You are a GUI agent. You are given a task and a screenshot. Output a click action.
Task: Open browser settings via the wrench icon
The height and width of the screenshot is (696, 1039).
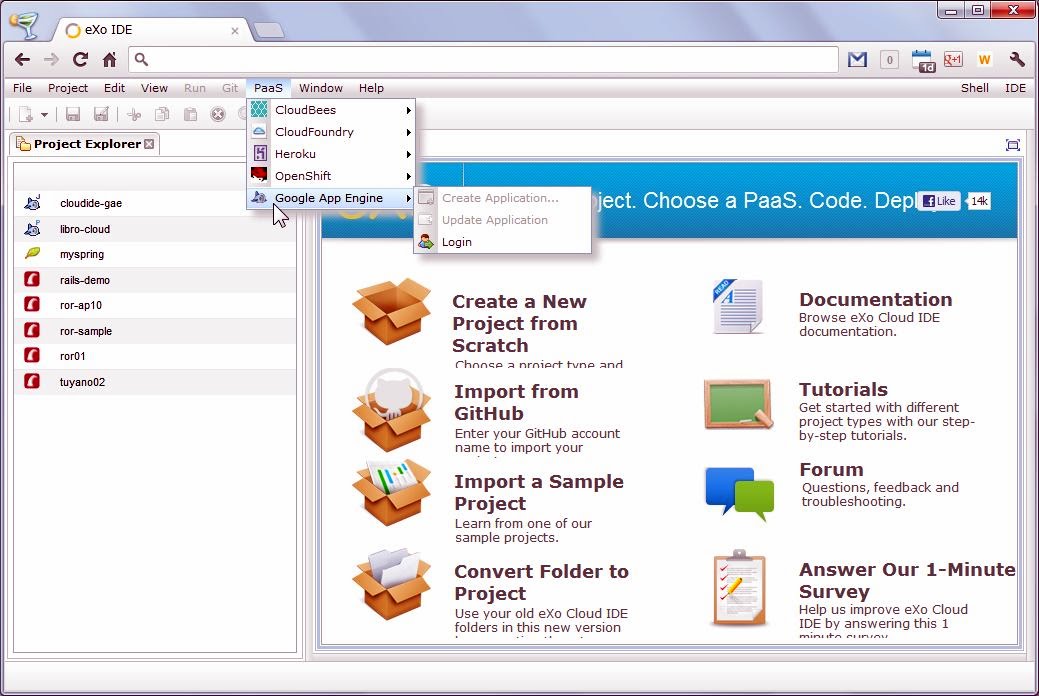coord(1017,60)
